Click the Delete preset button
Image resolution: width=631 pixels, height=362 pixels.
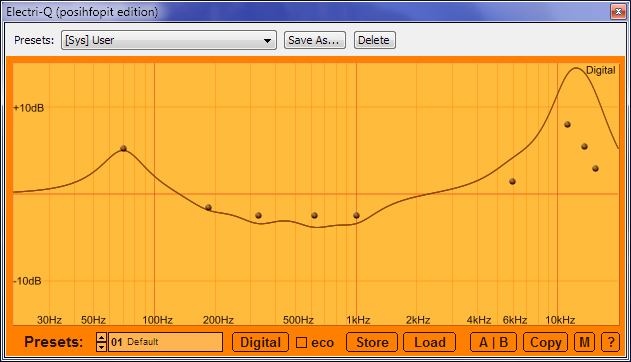pos(375,40)
